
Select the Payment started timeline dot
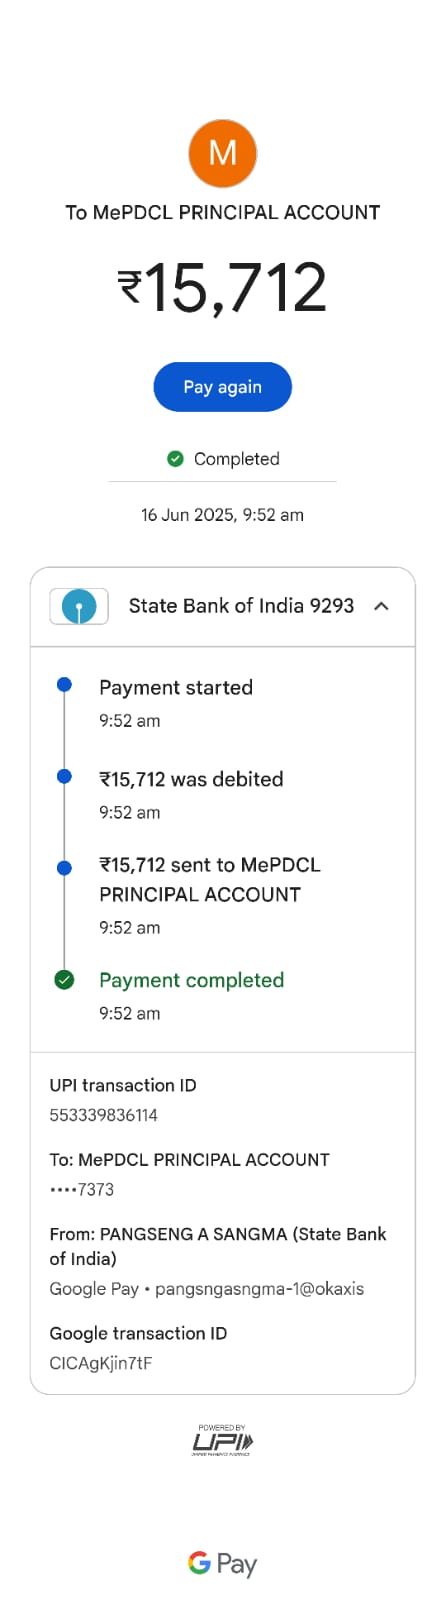click(x=64, y=685)
